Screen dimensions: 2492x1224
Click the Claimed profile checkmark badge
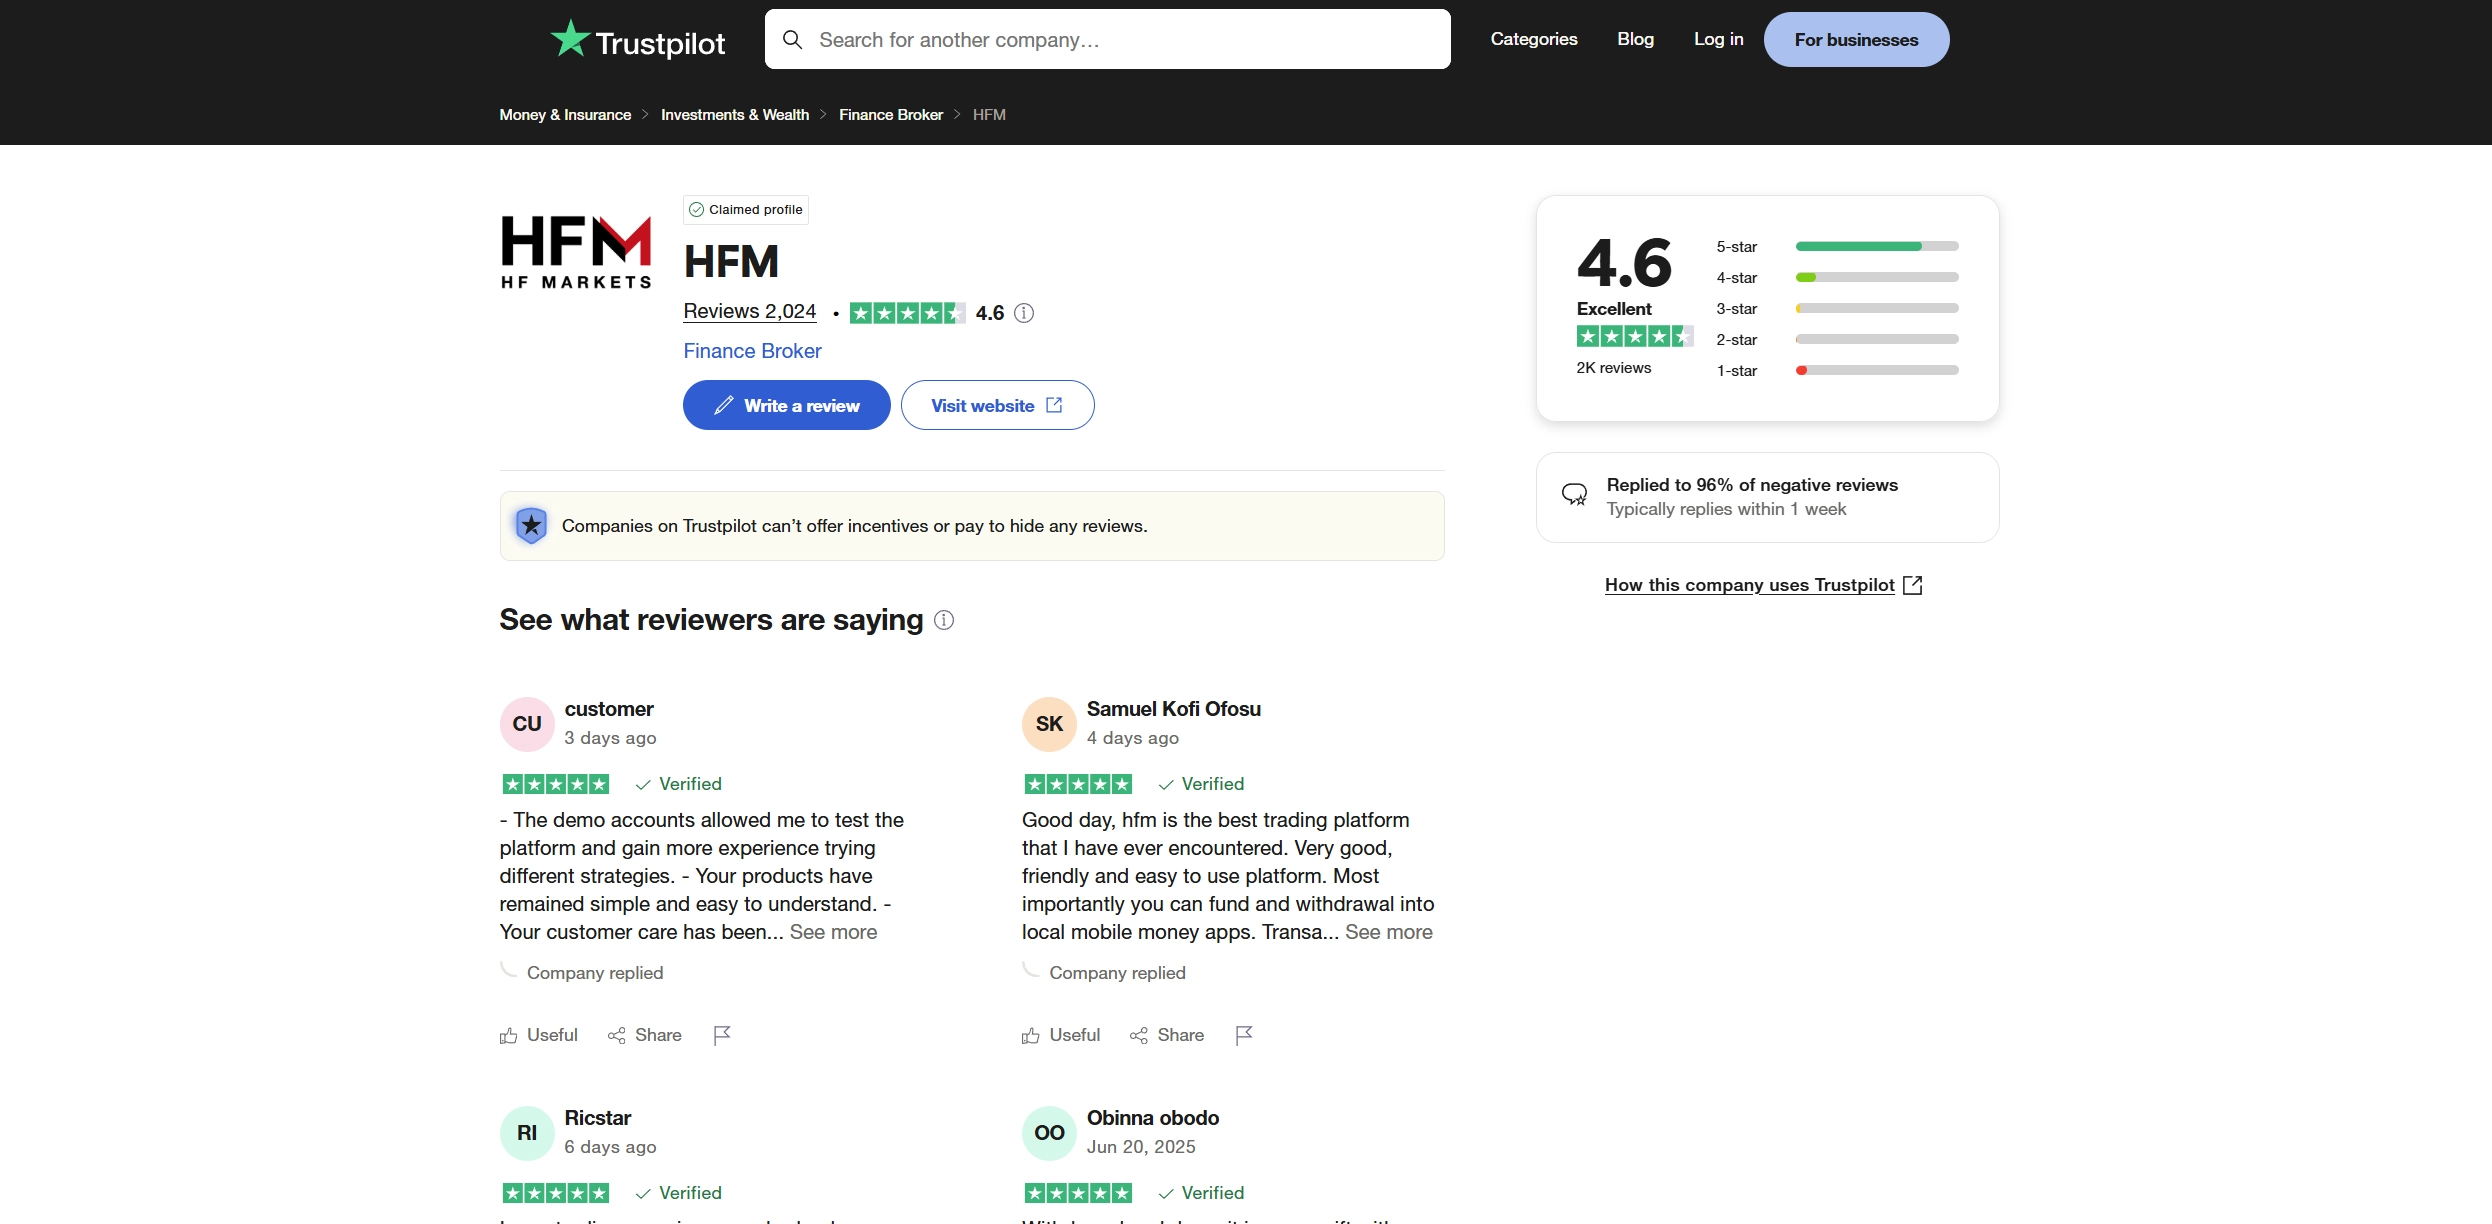tap(746, 209)
